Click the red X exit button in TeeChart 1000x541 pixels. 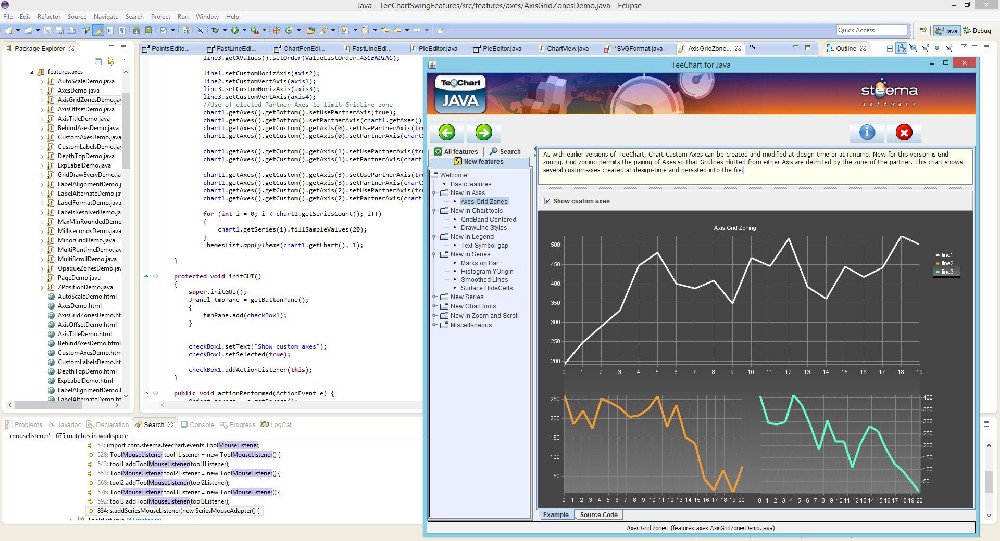click(x=904, y=132)
